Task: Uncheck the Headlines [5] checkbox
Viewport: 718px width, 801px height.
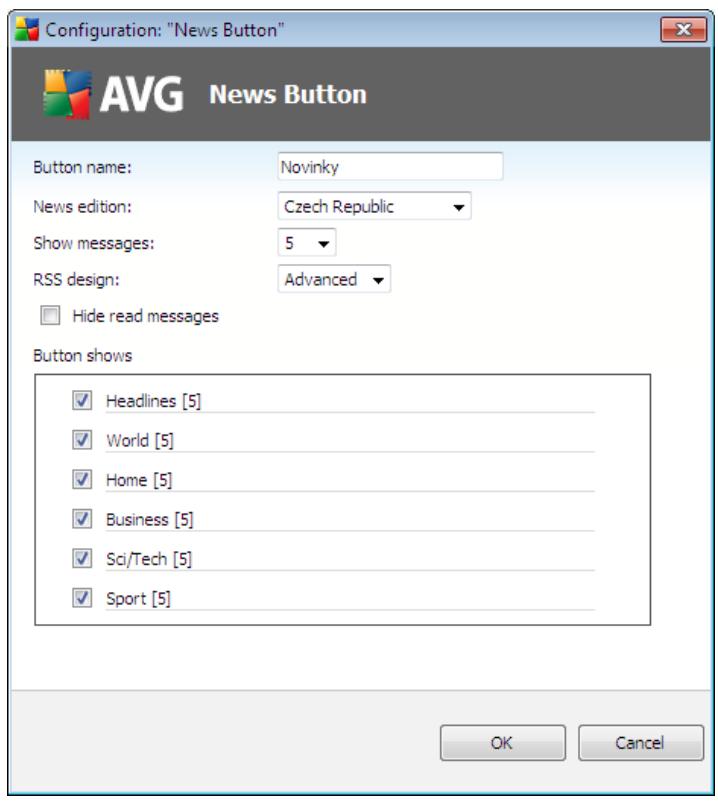Action: click(82, 400)
